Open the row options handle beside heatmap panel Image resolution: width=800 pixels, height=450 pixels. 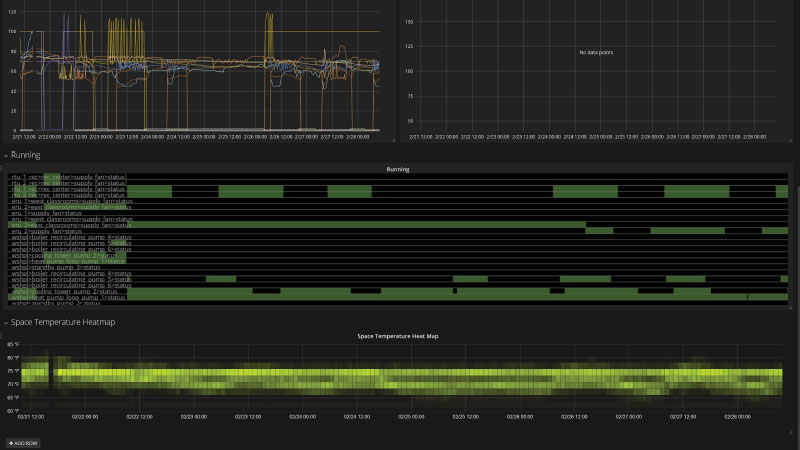(x=2, y=335)
